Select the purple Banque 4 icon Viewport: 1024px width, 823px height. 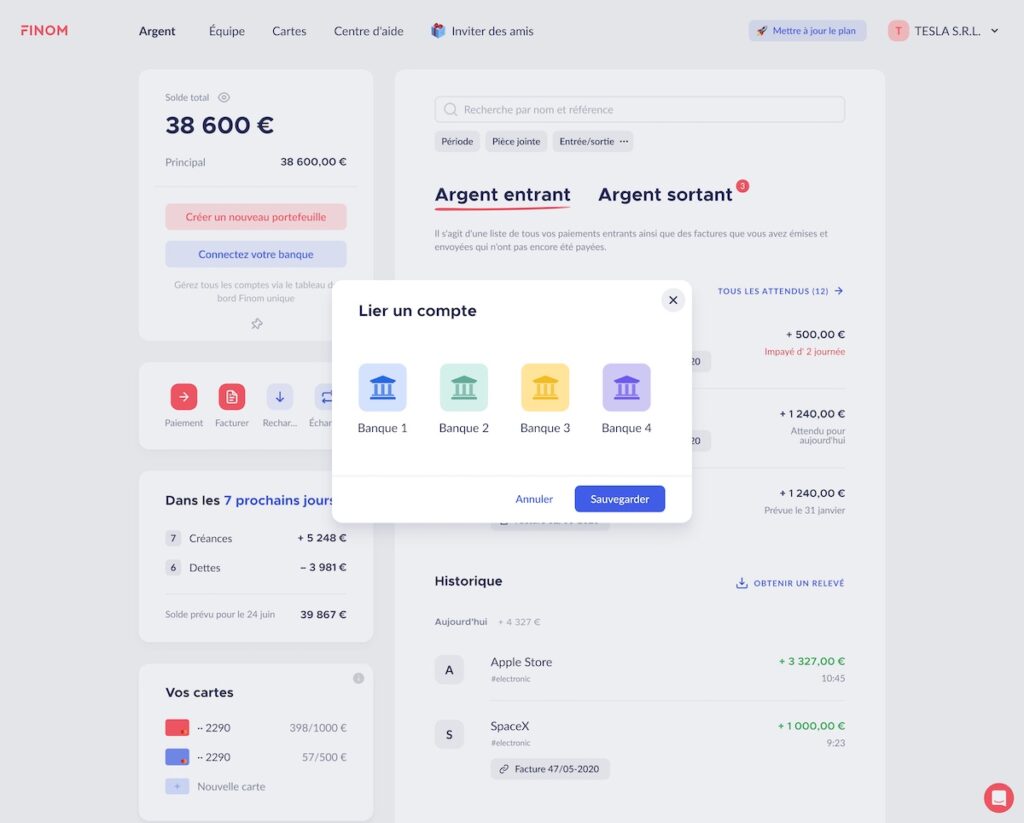(x=626, y=387)
